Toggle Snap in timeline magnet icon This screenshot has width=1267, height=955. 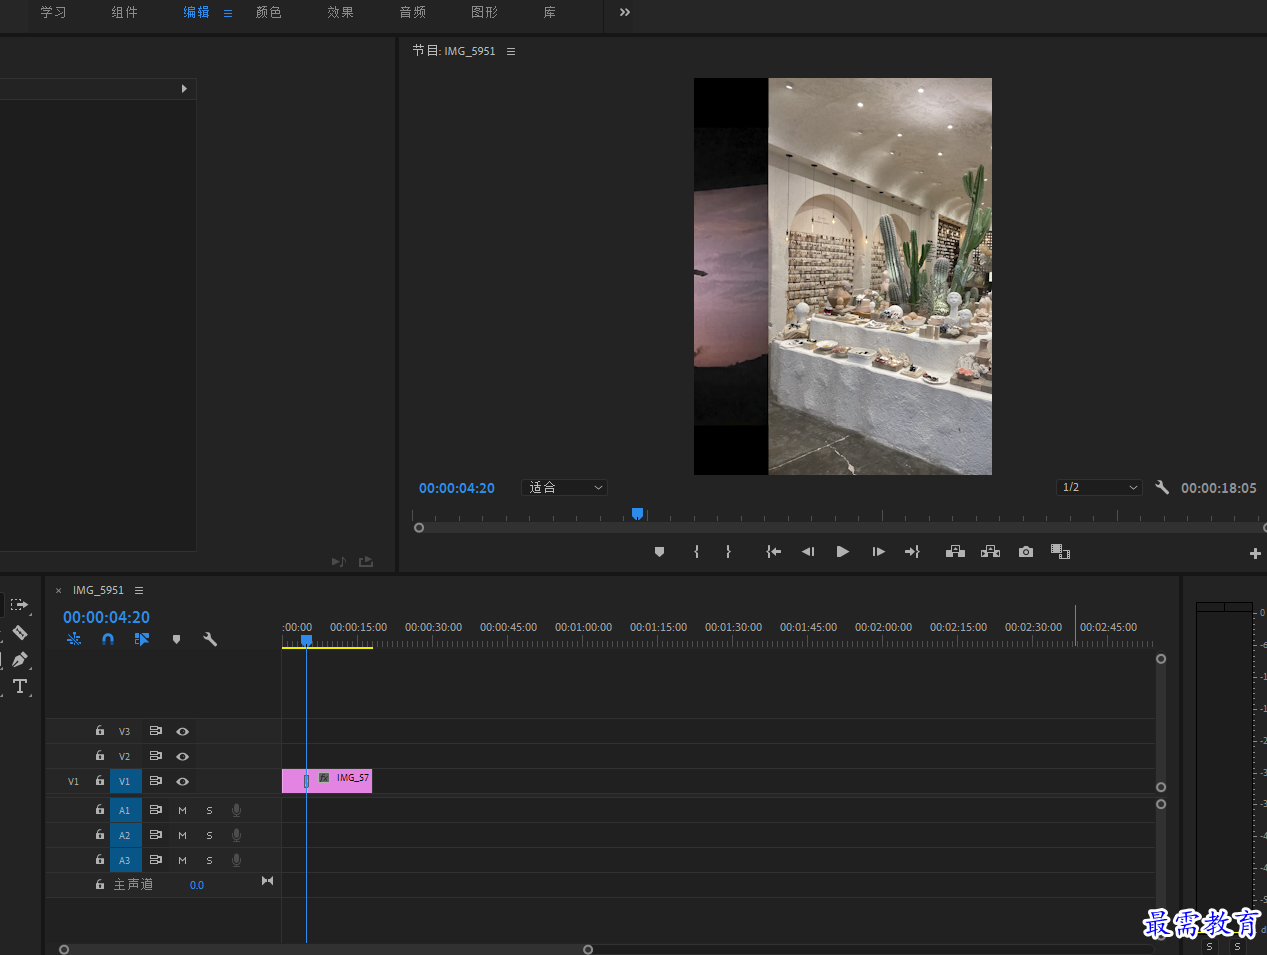tap(108, 639)
